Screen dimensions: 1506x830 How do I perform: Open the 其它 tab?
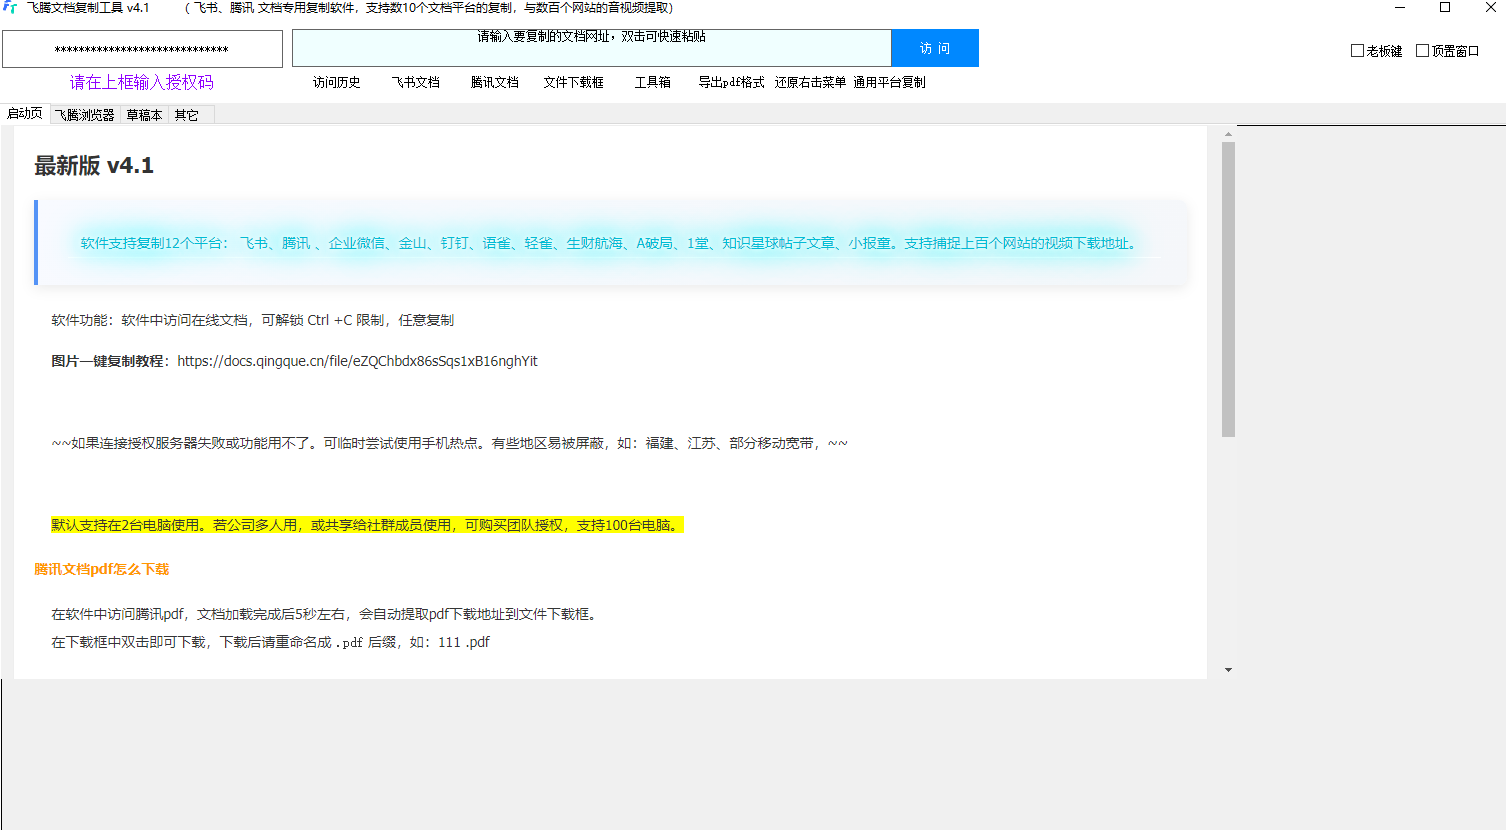[186, 113]
